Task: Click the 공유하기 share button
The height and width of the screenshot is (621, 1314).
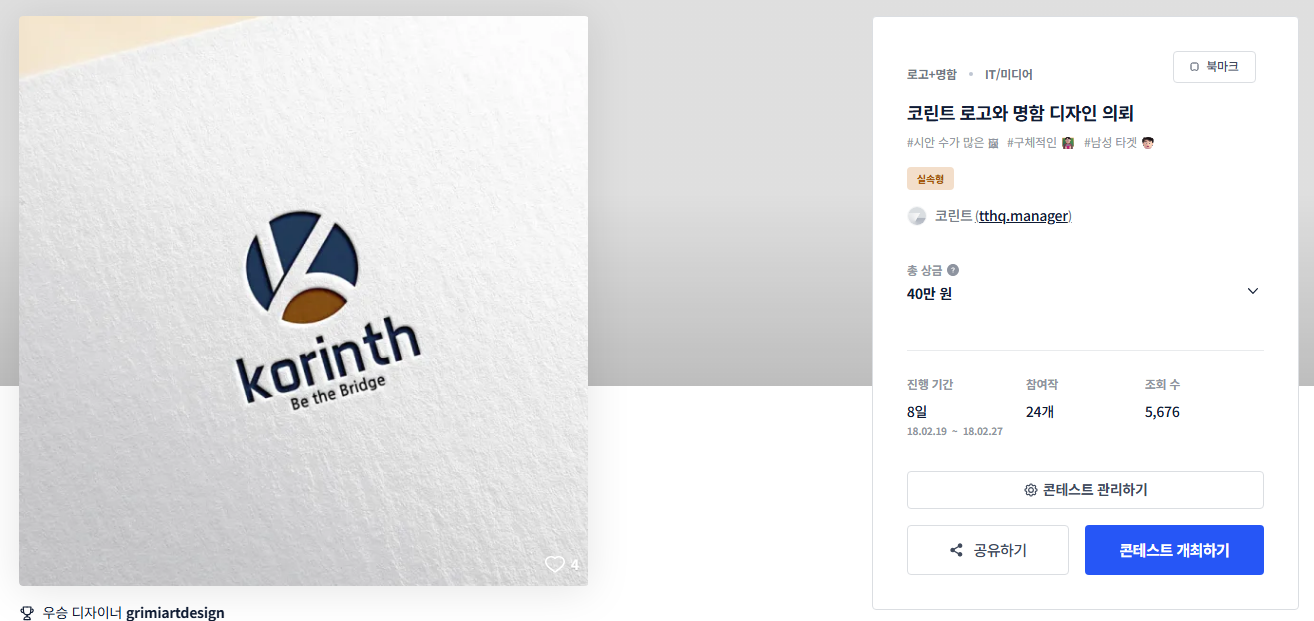Action: (x=988, y=550)
